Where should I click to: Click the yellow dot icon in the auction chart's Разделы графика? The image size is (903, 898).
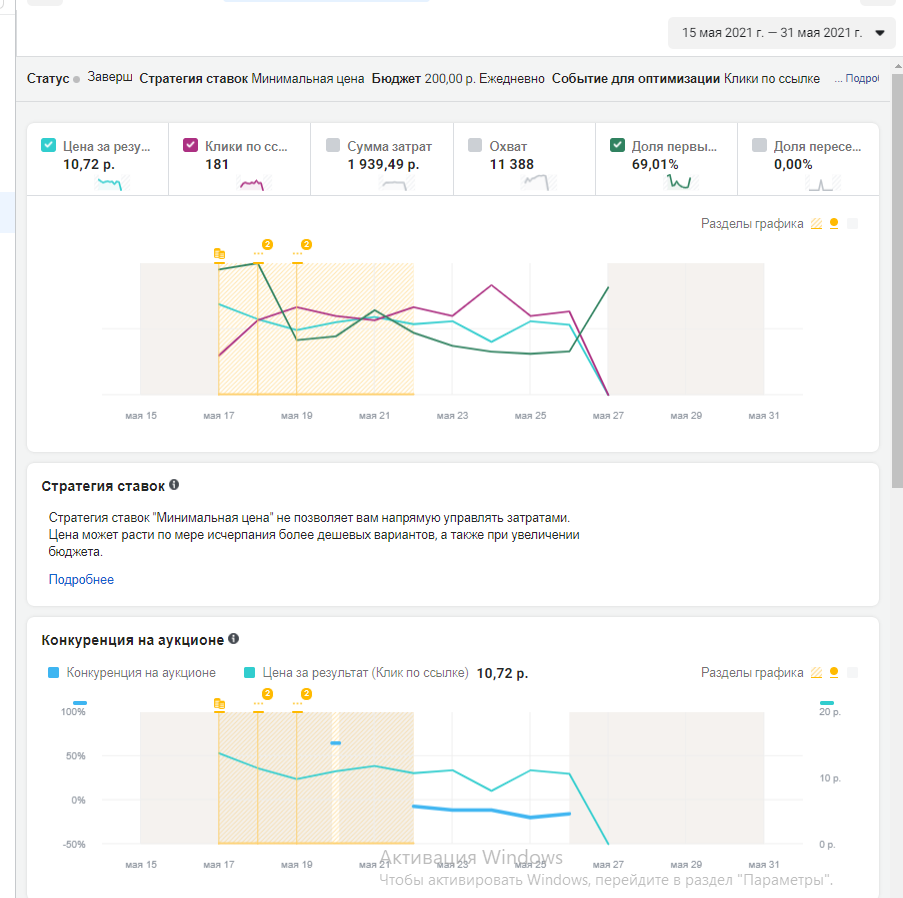point(834,673)
